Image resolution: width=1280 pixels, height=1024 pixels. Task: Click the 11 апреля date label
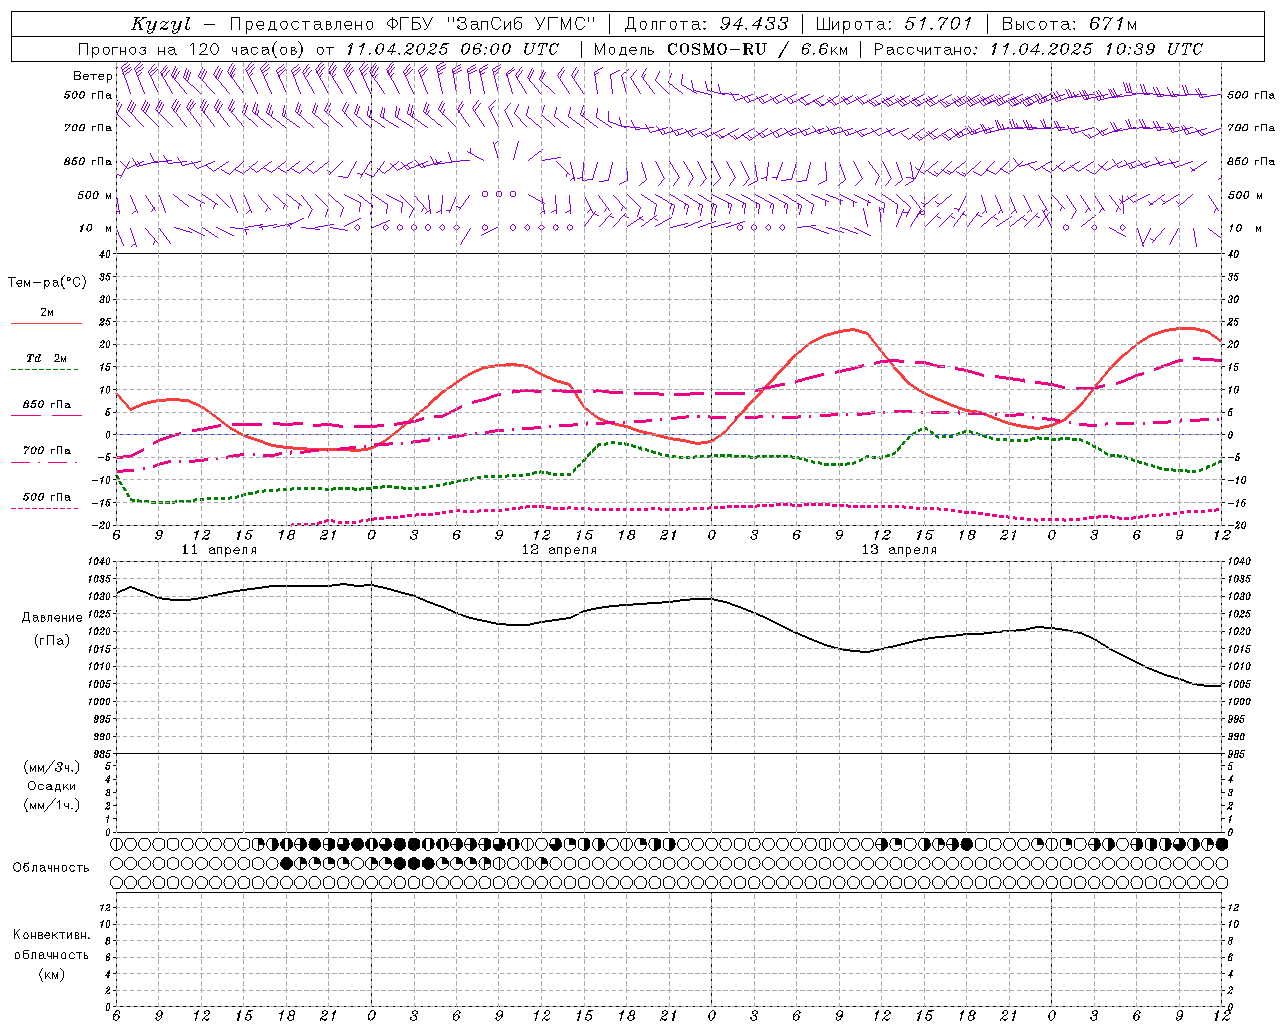coord(219,550)
